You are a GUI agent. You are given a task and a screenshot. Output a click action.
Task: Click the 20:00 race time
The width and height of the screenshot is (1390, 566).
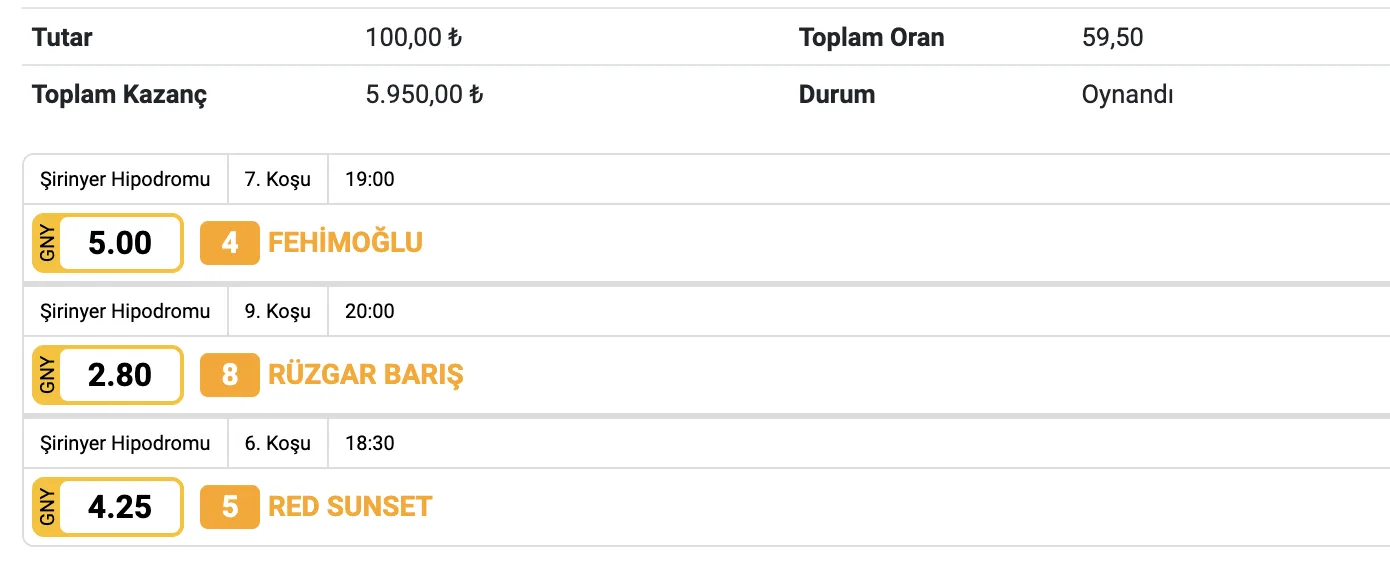369,312
